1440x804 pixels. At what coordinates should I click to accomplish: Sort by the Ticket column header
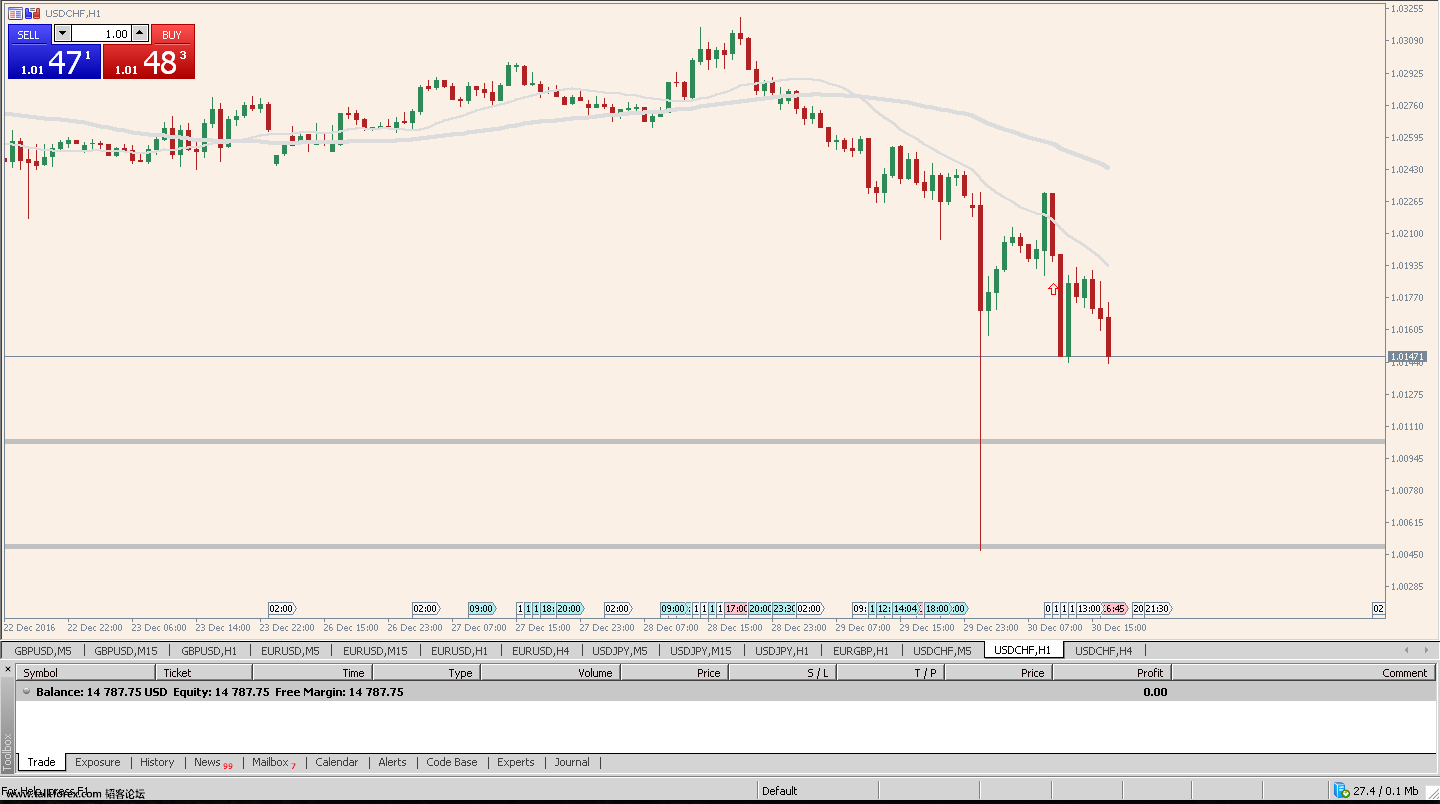(205, 673)
